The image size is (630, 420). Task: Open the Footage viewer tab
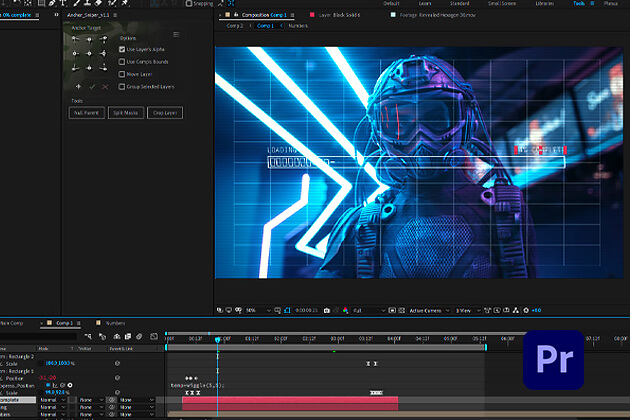(x=438, y=15)
